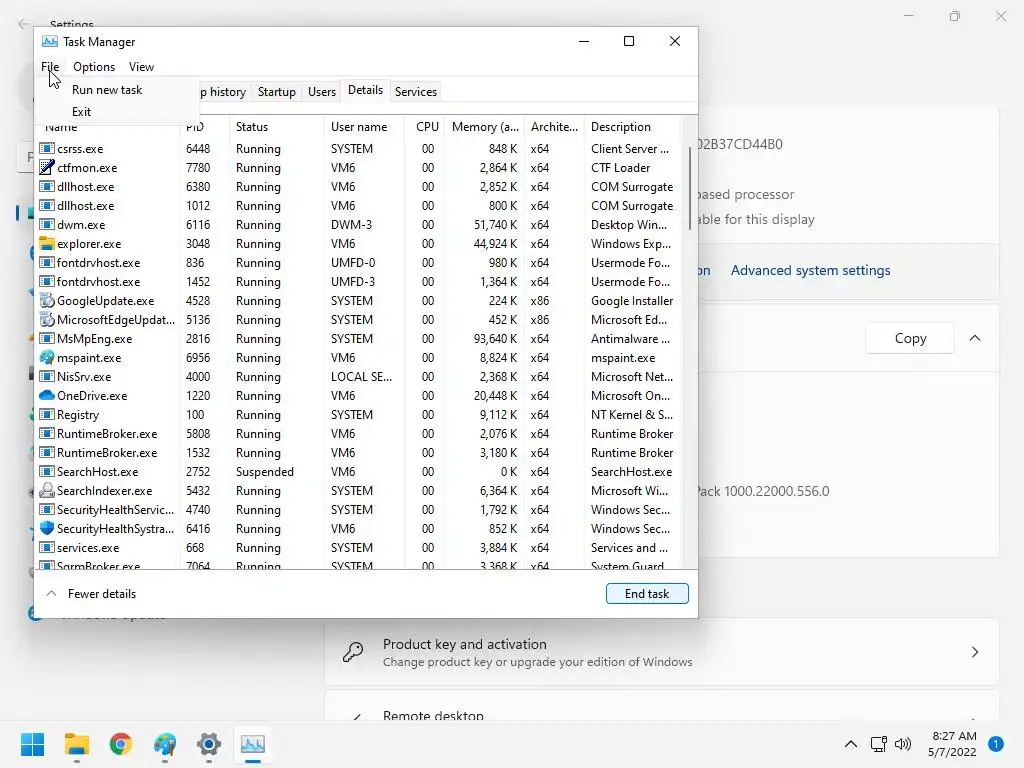Switch to the Services tab

click(x=416, y=91)
